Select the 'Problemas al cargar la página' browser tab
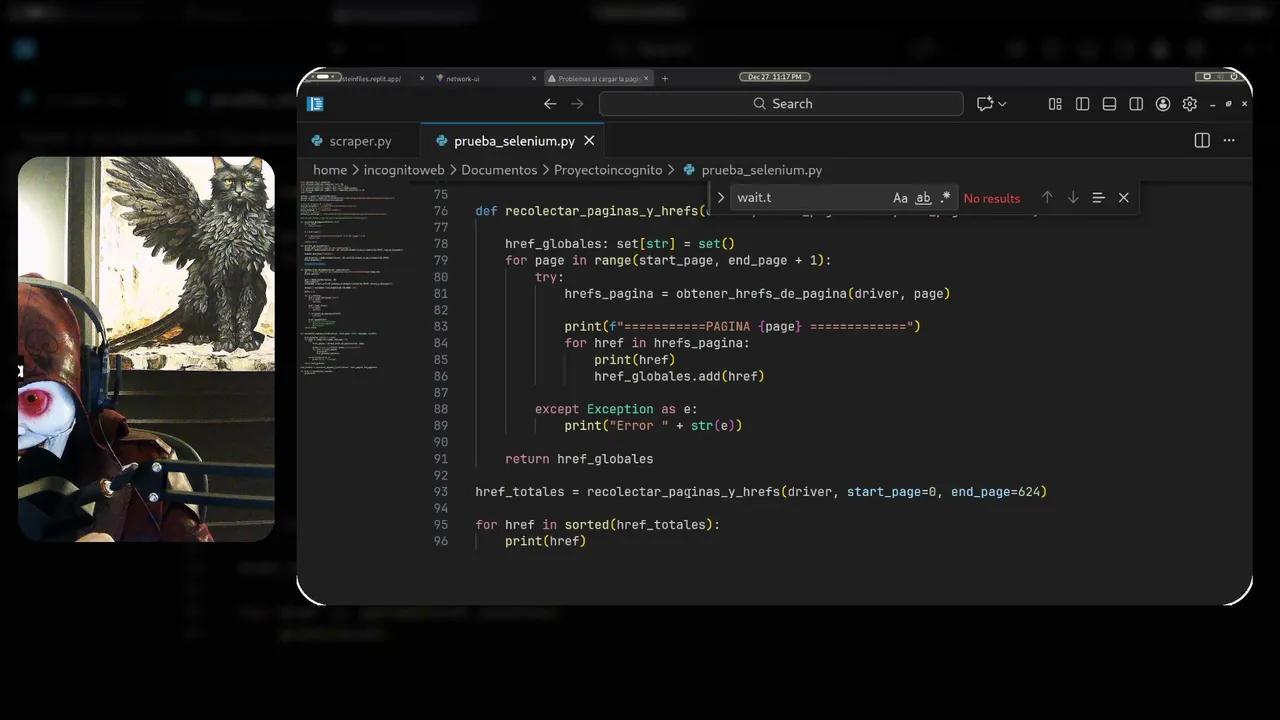The image size is (1280, 720). click(x=598, y=78)
